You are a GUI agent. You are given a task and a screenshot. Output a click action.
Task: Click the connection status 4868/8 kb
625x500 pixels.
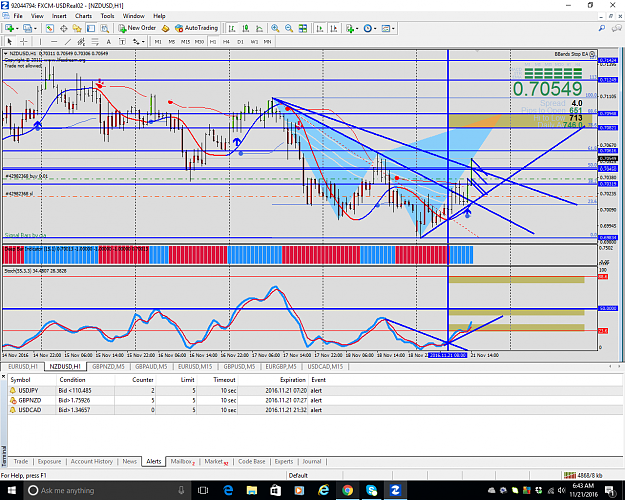[x=585, y=475]
